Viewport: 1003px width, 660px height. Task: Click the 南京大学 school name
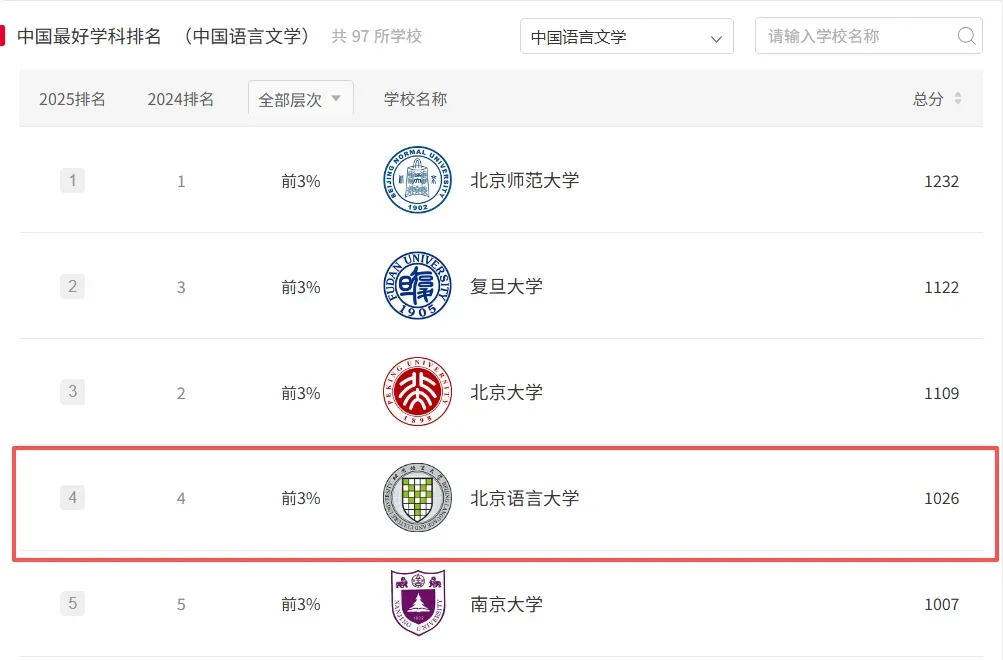[506, 604]
